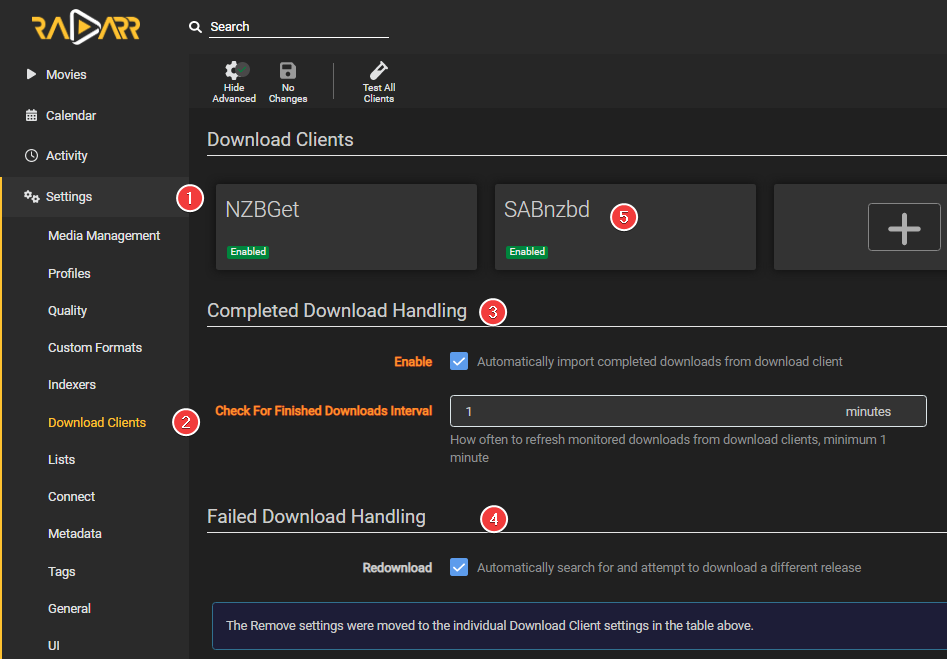Image resolution: width=947 pixels, height=659 pixels.
Task: Open the Profiles settings page
Action: click(69, 274)
